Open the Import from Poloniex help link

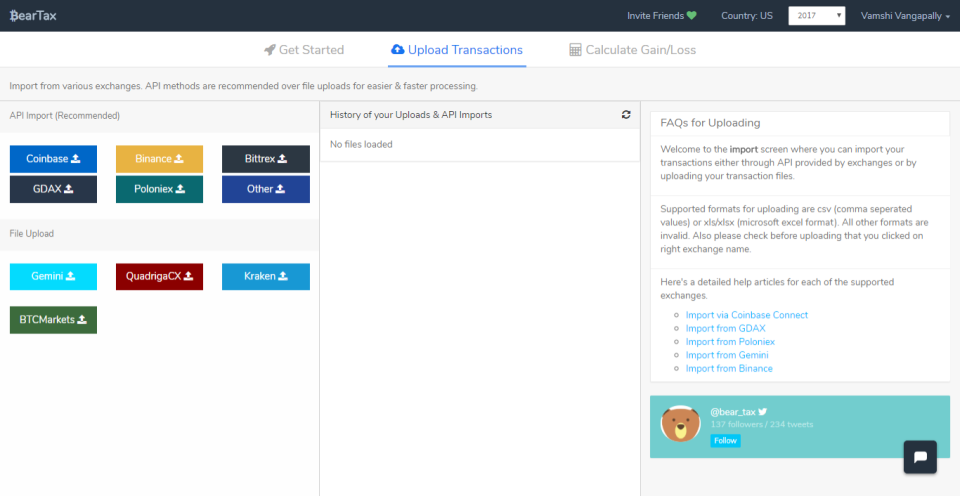[730, 342]
